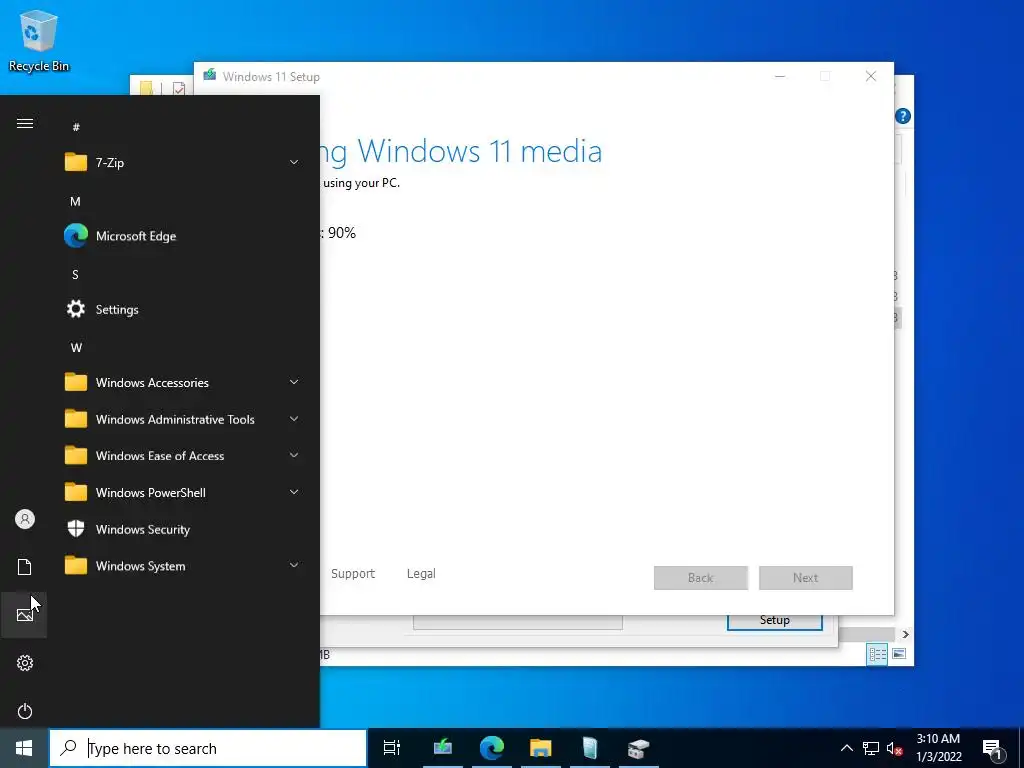This screenshot has height=768, width=1024.
Task: Open Documents icon in Start sidebar
Action: (x=25, y=567)
